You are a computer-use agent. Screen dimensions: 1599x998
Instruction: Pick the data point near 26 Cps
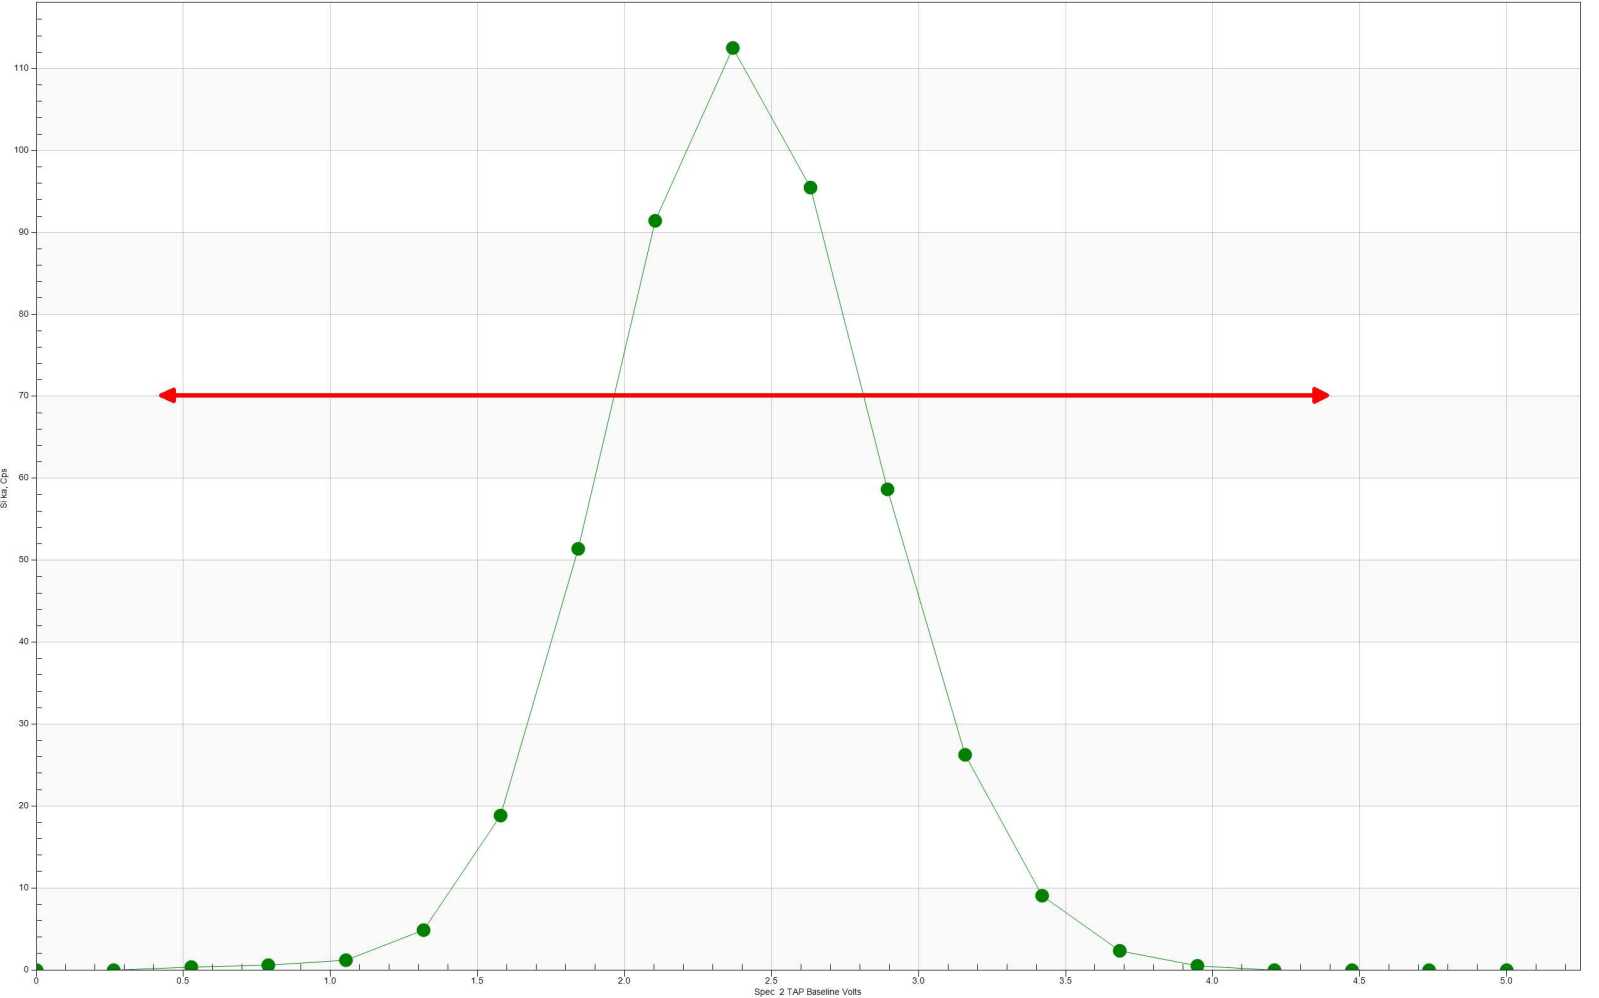[x=965, y=755]
